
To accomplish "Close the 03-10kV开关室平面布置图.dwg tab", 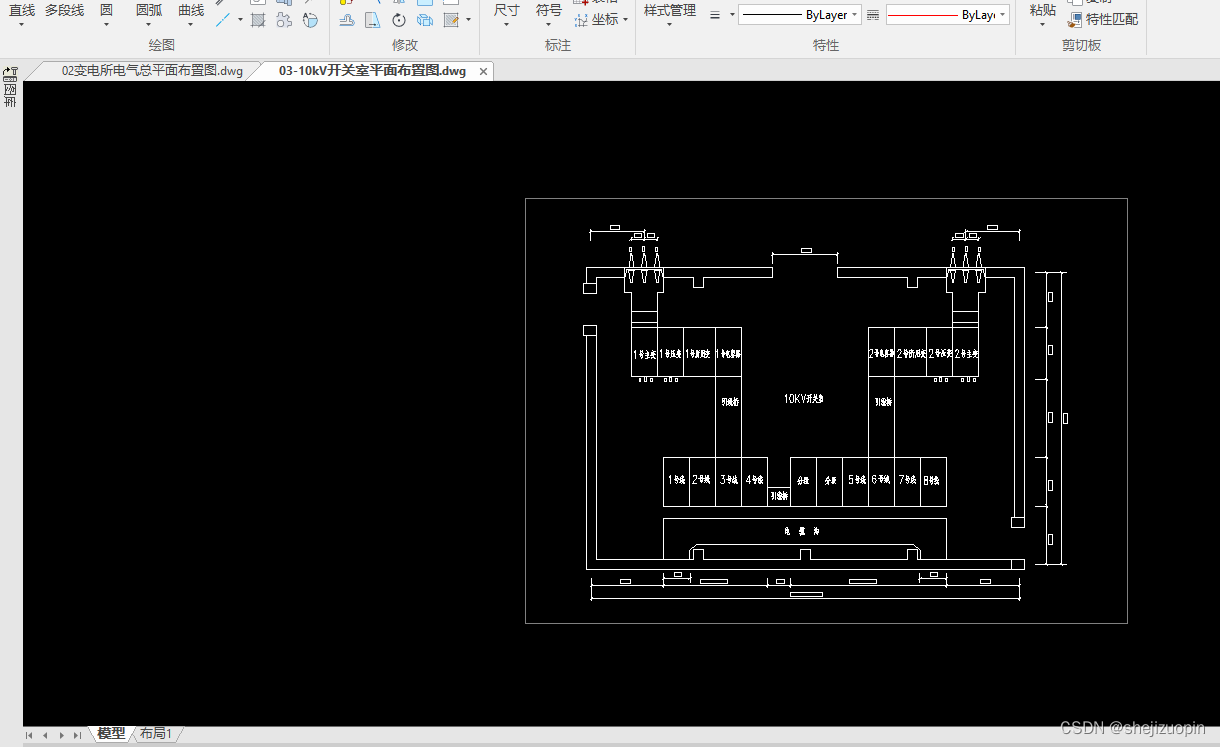I will pos(484,71).
